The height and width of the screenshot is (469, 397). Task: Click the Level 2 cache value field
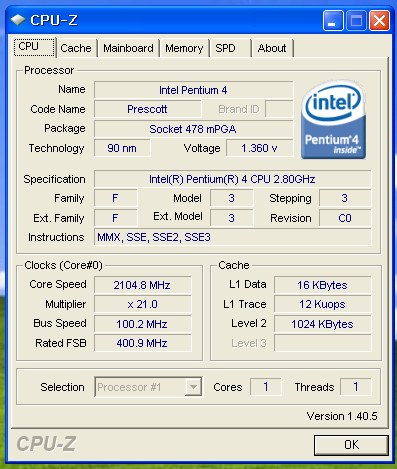[322, 324]
